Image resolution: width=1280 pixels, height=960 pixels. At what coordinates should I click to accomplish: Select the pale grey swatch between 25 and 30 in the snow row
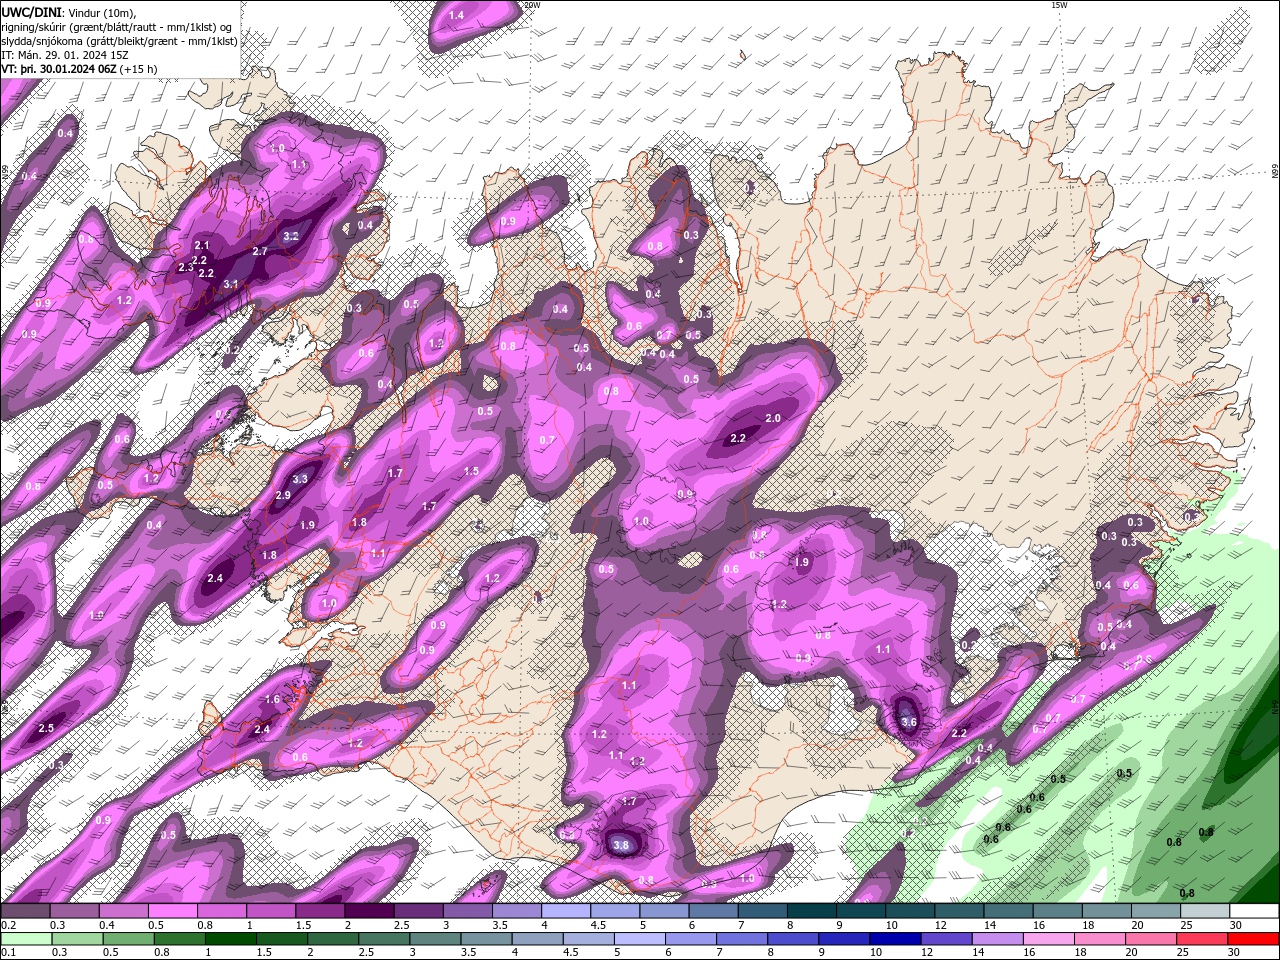[1204, 911]
